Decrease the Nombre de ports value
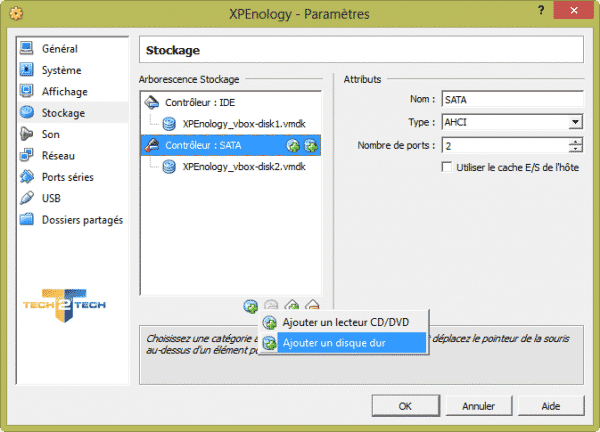 tap(576, 150)
